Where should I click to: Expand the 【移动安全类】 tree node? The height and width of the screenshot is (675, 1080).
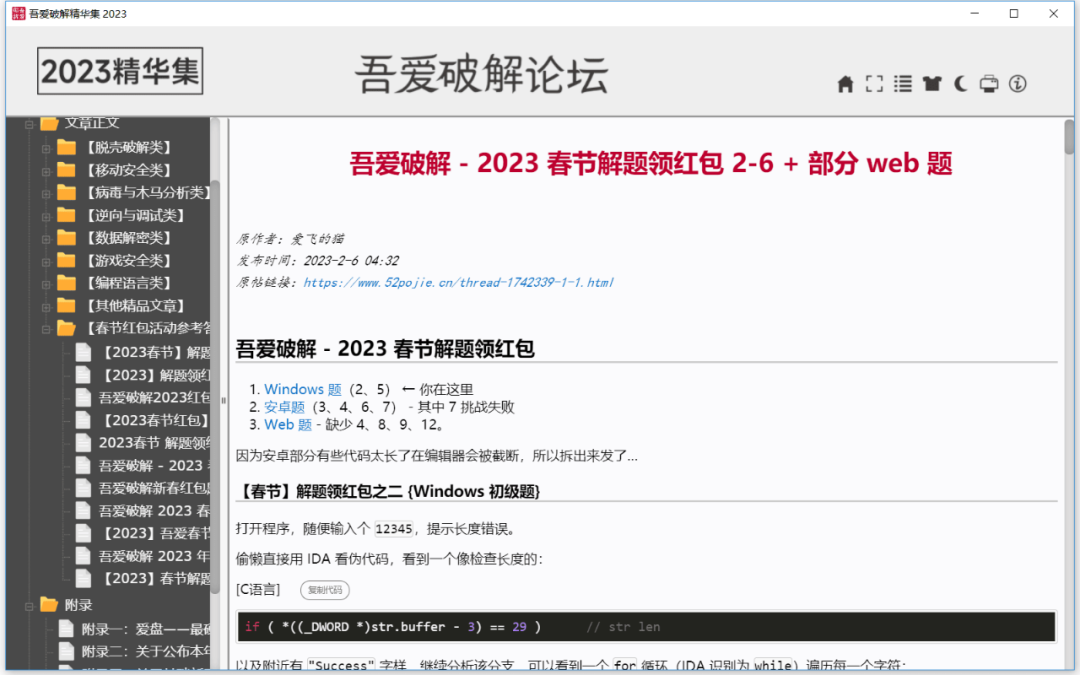click(x=46, y=171)
